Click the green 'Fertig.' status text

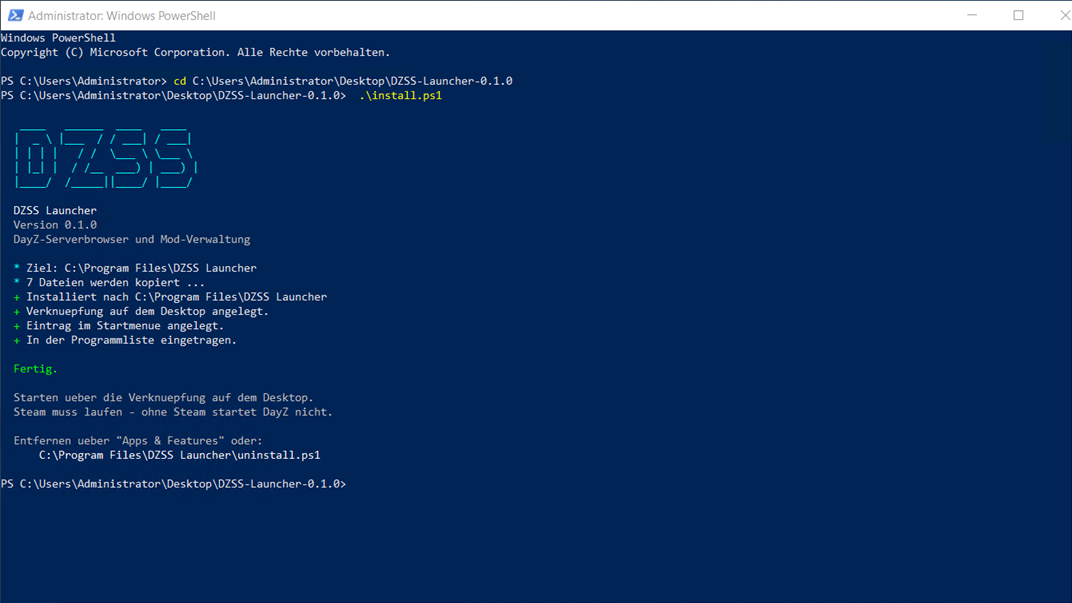(36, 368)
